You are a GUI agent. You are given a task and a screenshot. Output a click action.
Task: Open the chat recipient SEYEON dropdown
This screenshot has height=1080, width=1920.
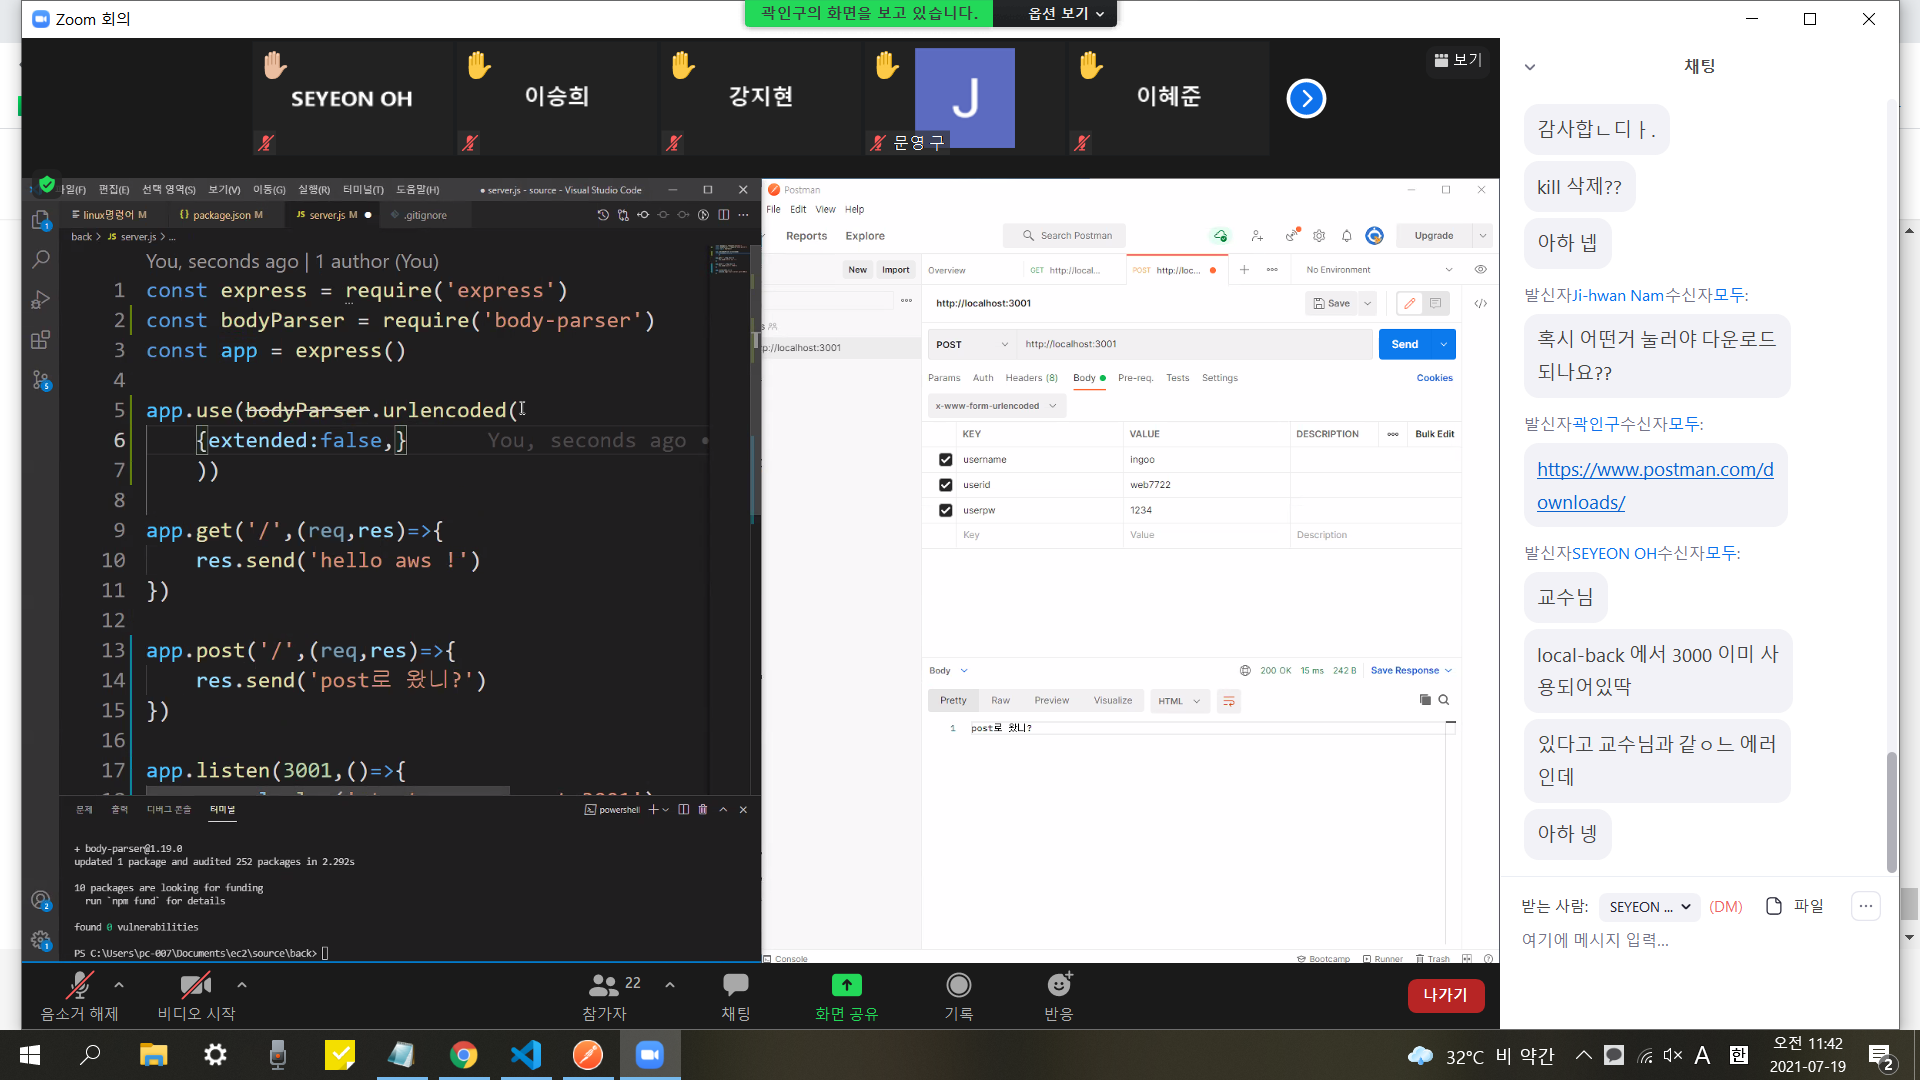1649,907
